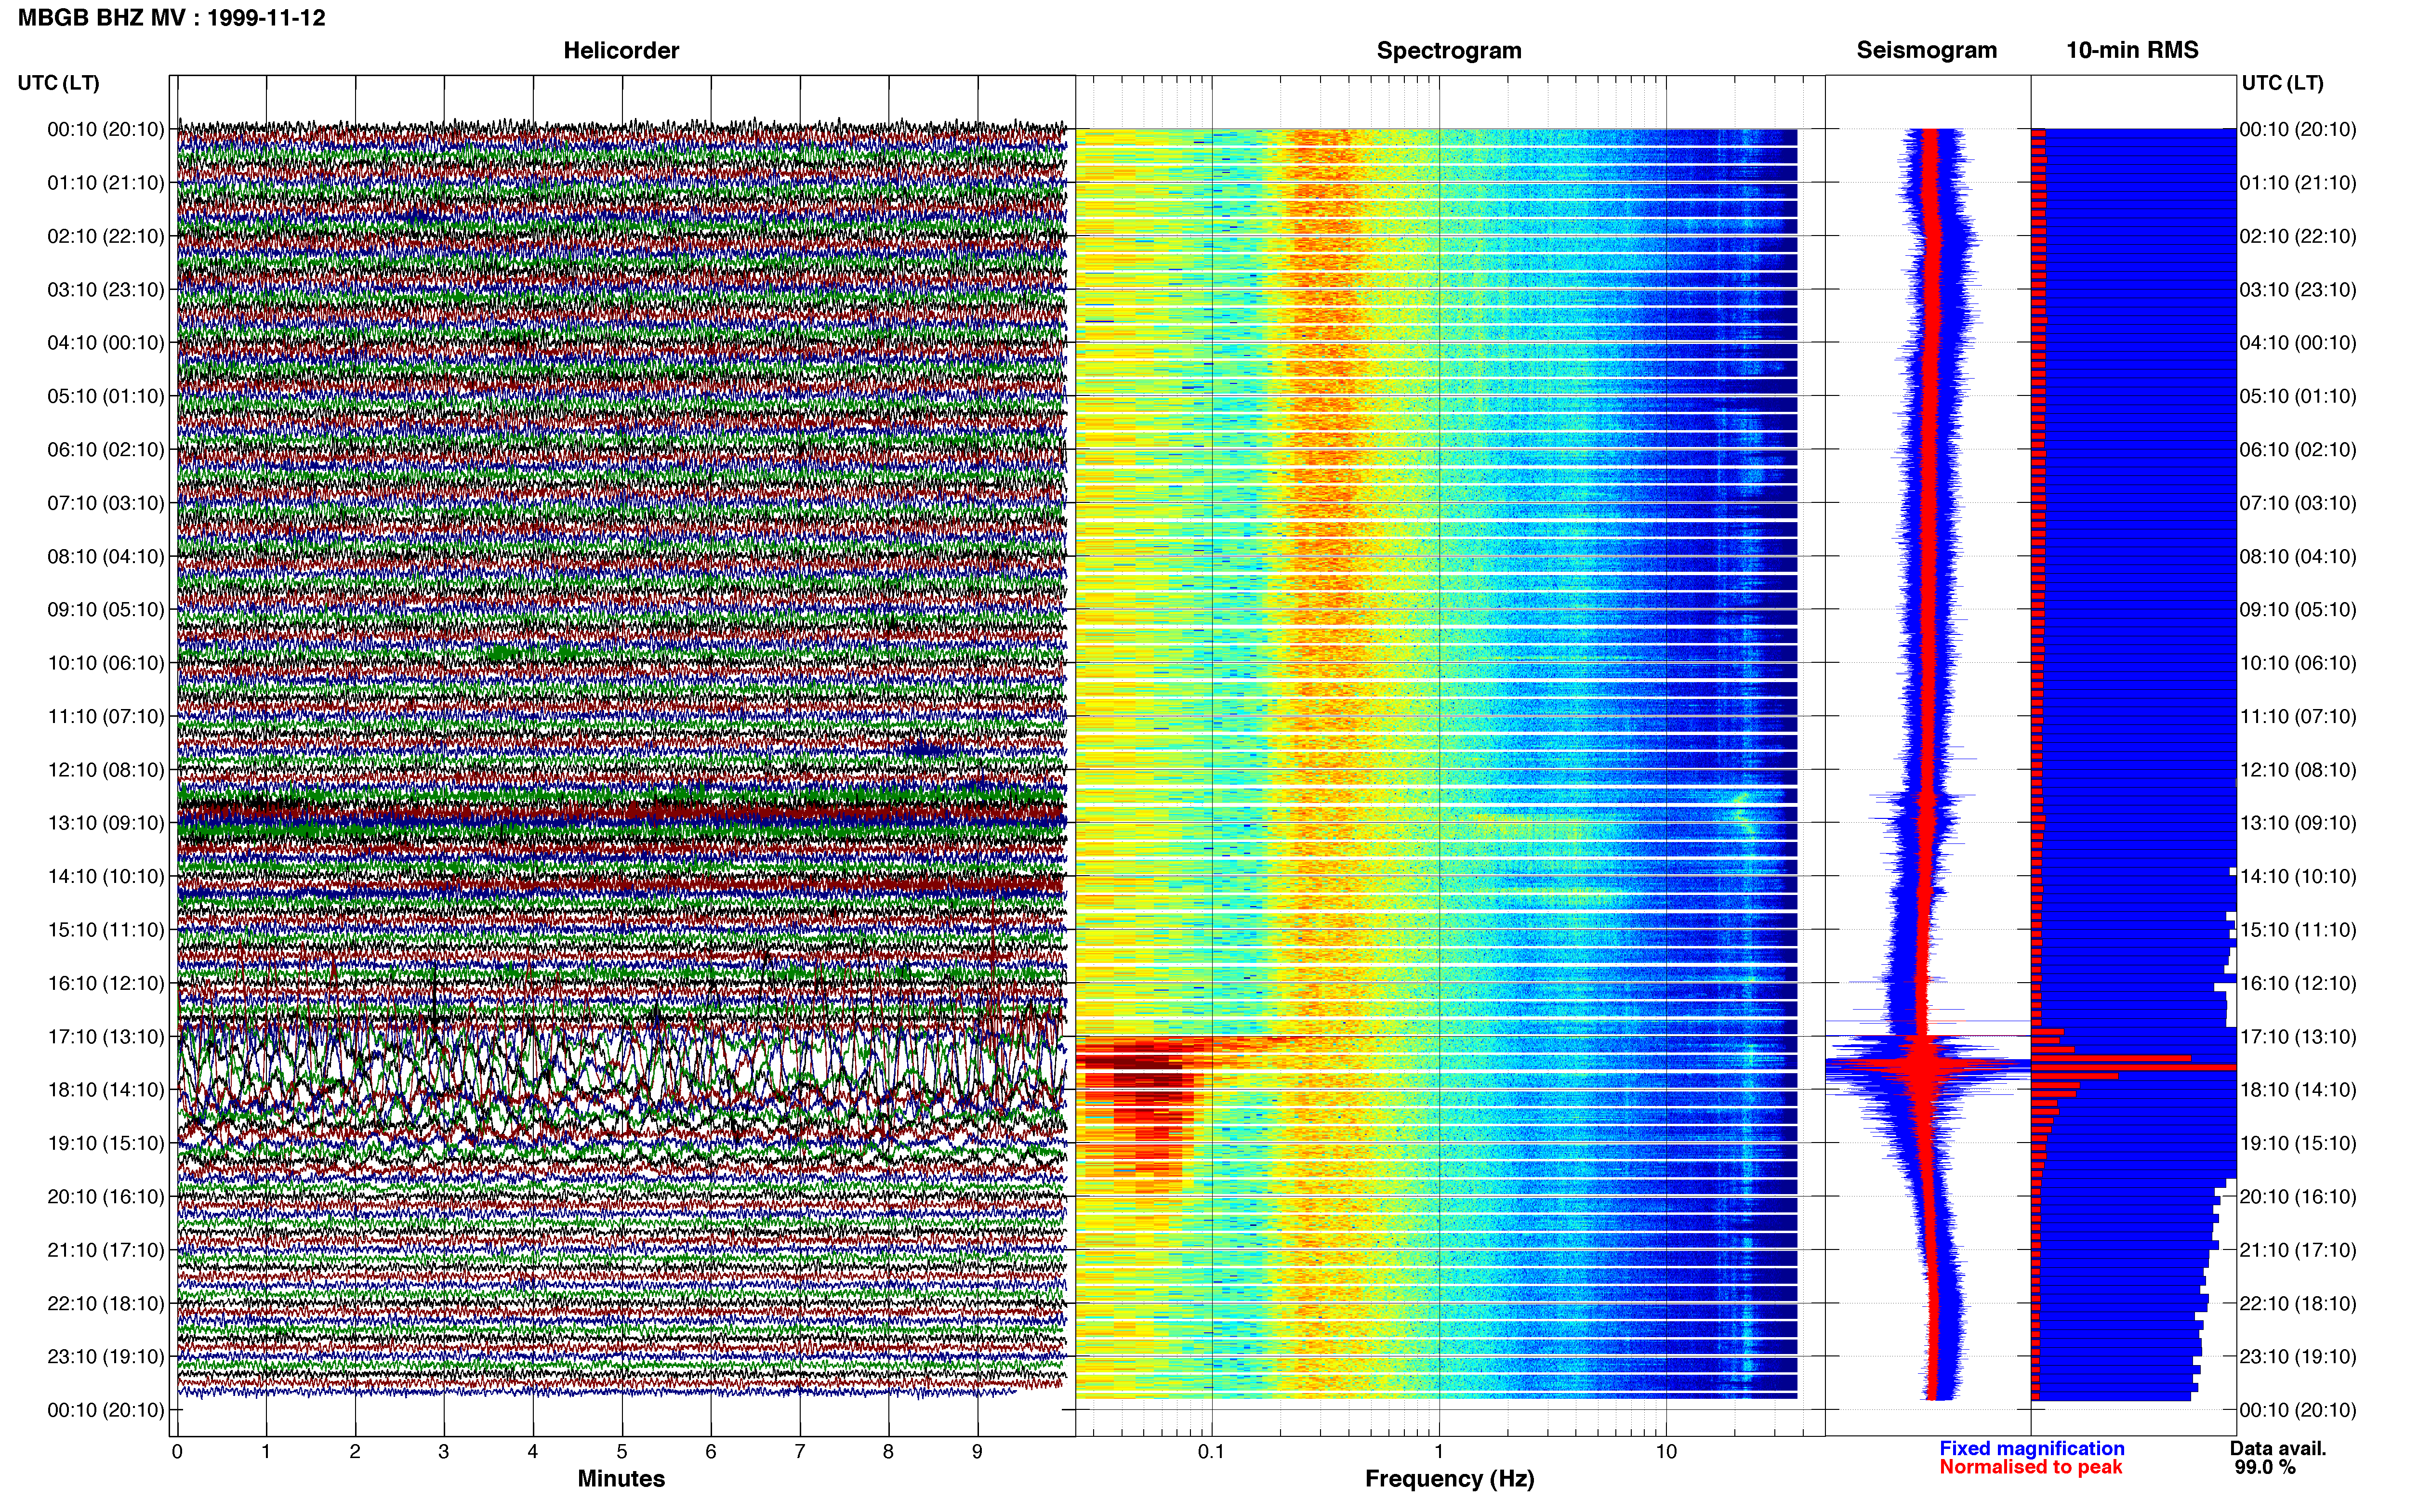Select the '0.1' frequency tick label

coord(1211,1451)
